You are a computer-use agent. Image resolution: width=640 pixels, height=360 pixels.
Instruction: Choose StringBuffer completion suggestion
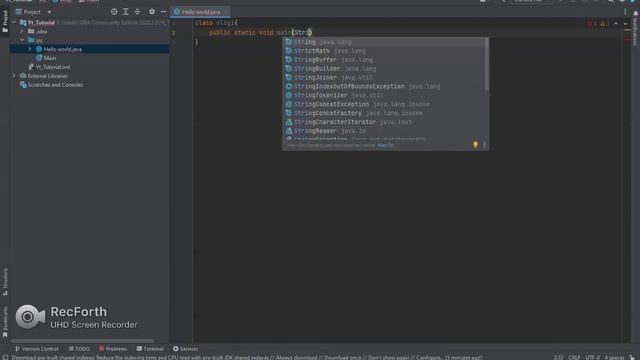click(x=384, y=60)
